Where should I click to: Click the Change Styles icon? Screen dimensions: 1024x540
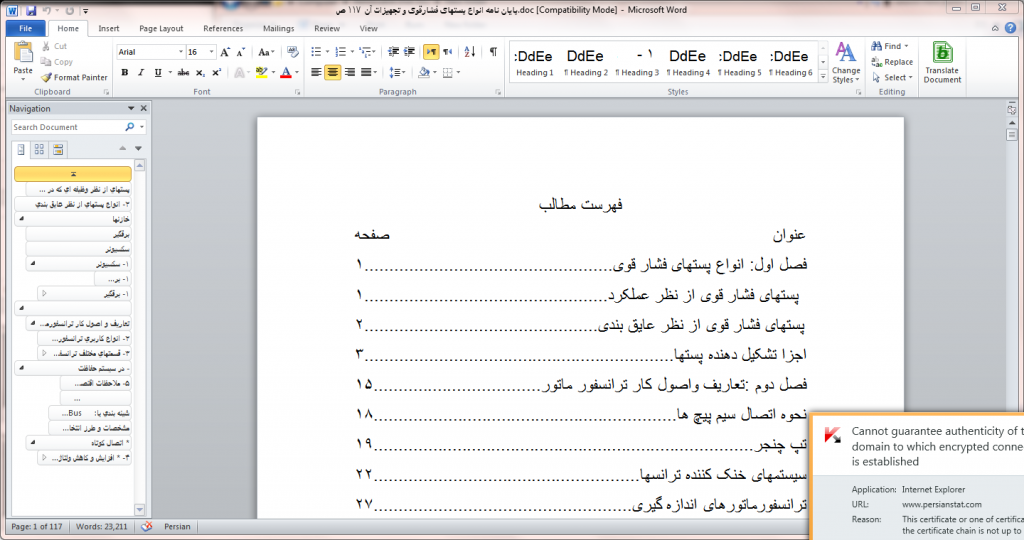(x=845, y=62)
